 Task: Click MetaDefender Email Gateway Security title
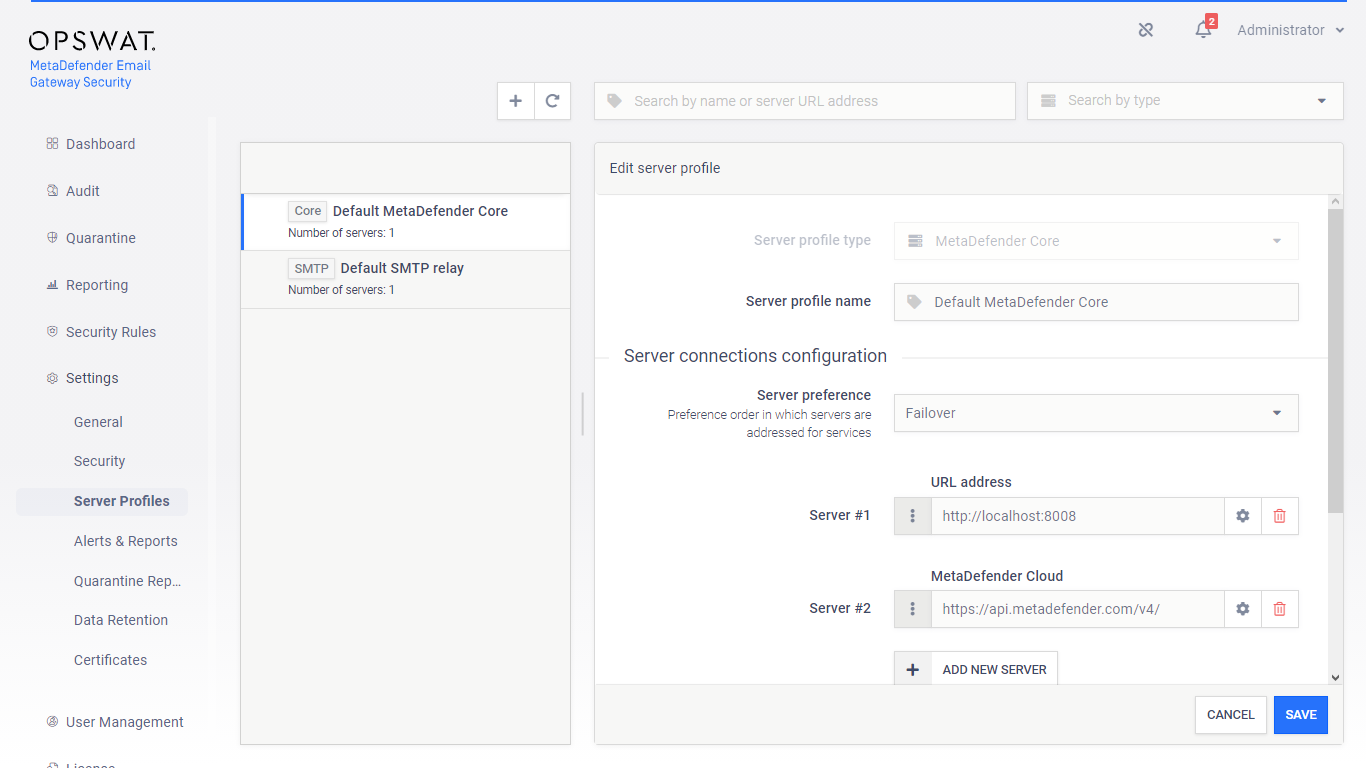pos(90,74)
